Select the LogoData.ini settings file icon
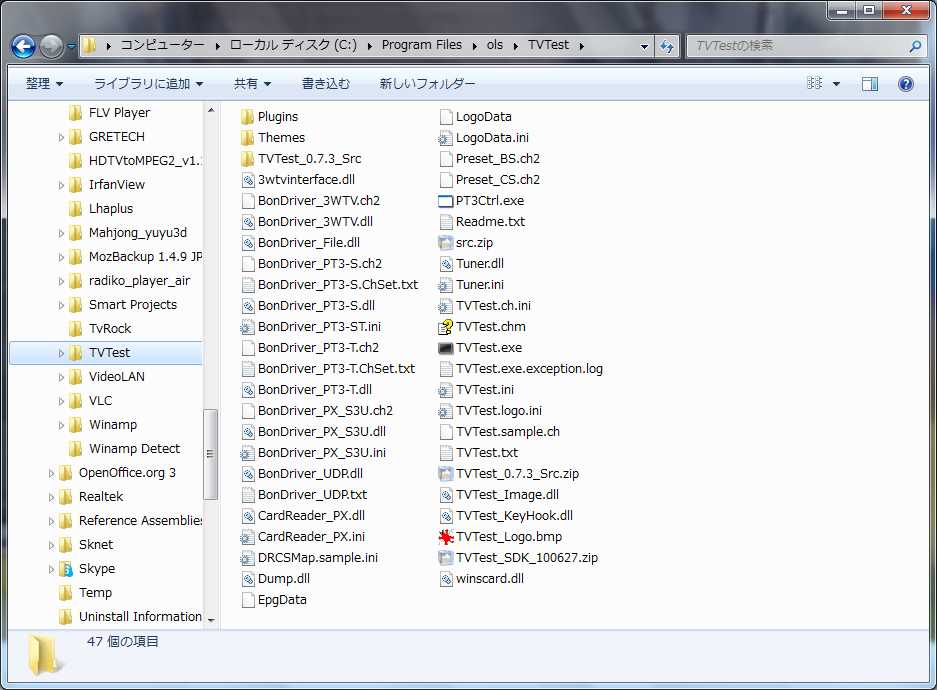 point(446,138)
